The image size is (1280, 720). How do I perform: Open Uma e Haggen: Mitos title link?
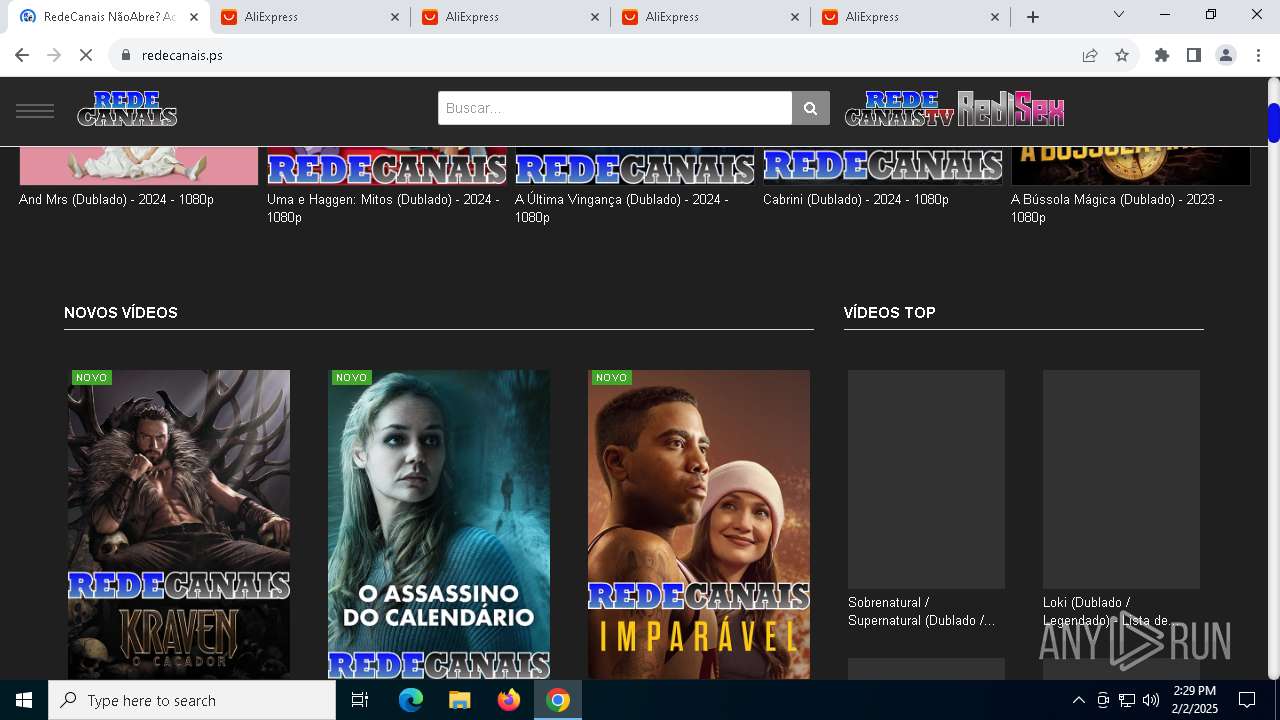(x=383, y=208)
